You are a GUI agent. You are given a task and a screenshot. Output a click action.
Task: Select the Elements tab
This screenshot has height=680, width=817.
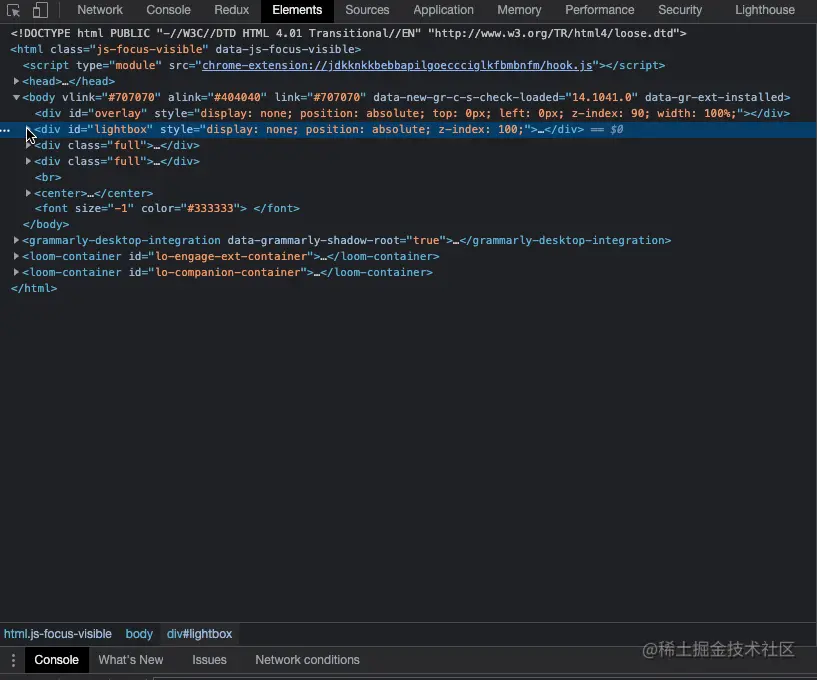coord(297,10)
